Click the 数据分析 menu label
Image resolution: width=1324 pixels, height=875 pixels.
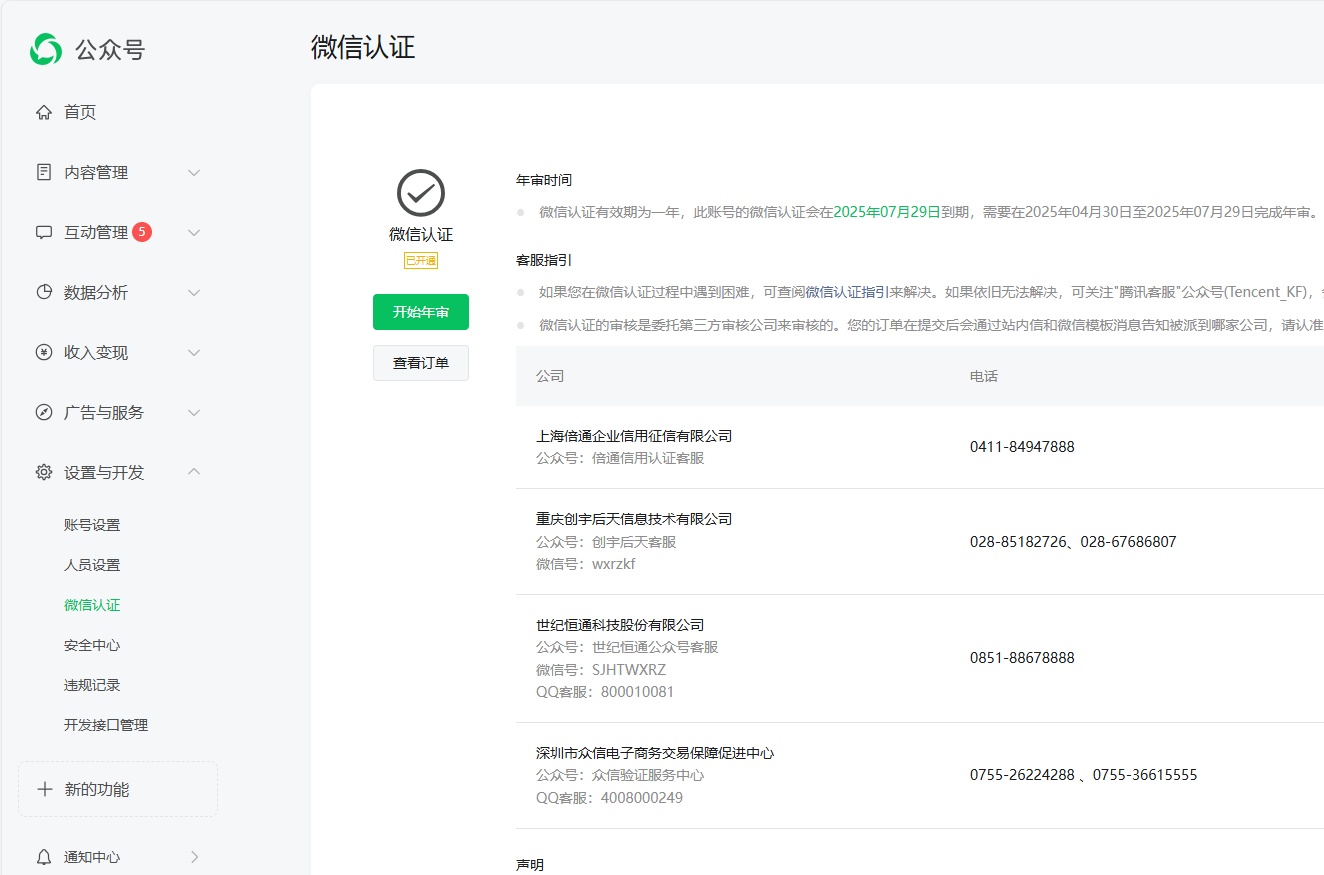coord(96,292)
